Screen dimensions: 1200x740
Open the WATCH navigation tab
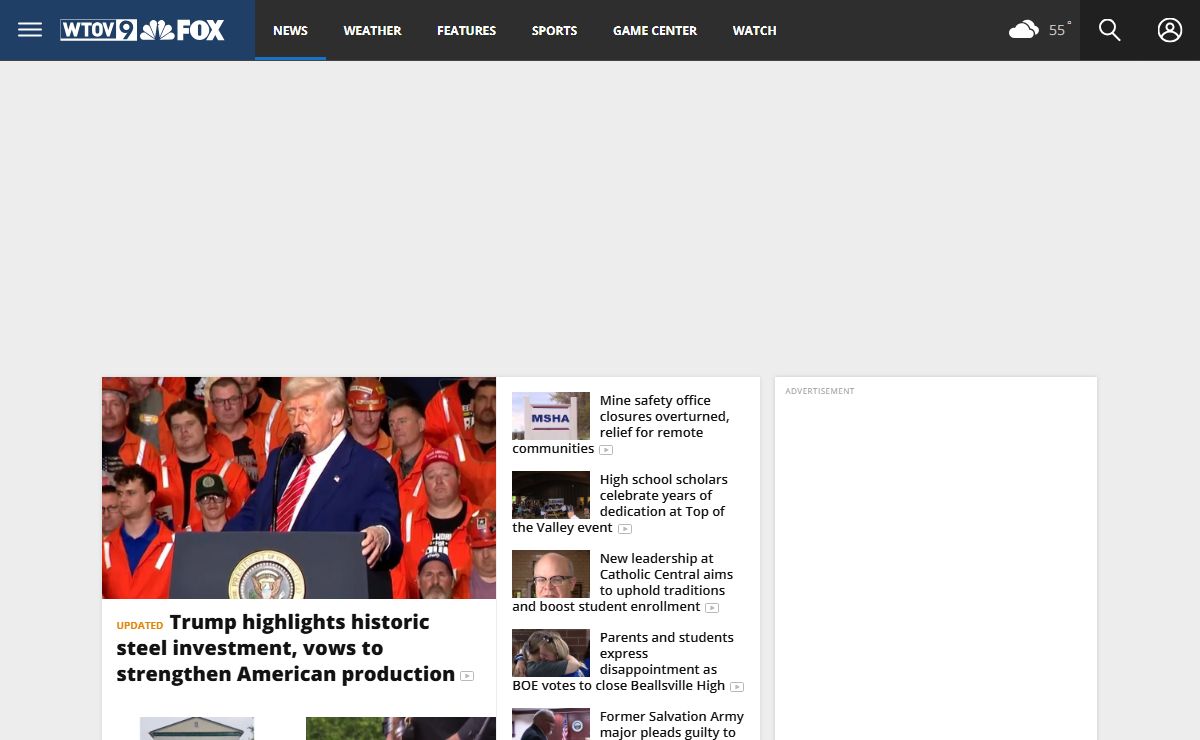coord(754,30)
